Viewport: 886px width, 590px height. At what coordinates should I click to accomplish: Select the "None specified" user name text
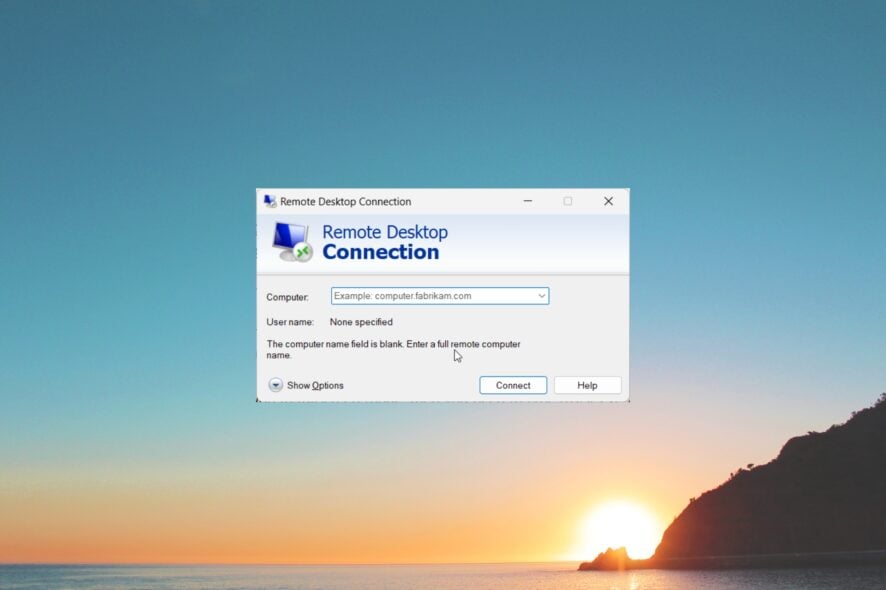[x=361, y=322]
